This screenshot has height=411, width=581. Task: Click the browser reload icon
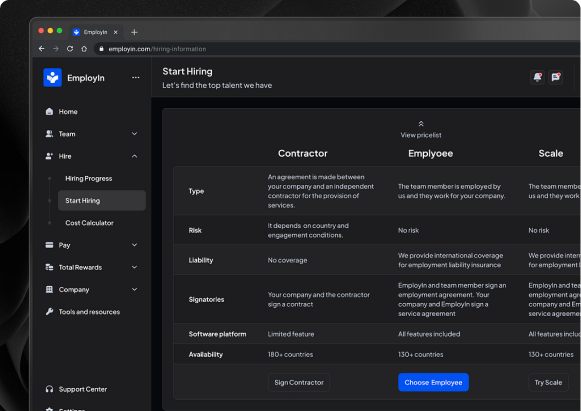tap(70, 49)
